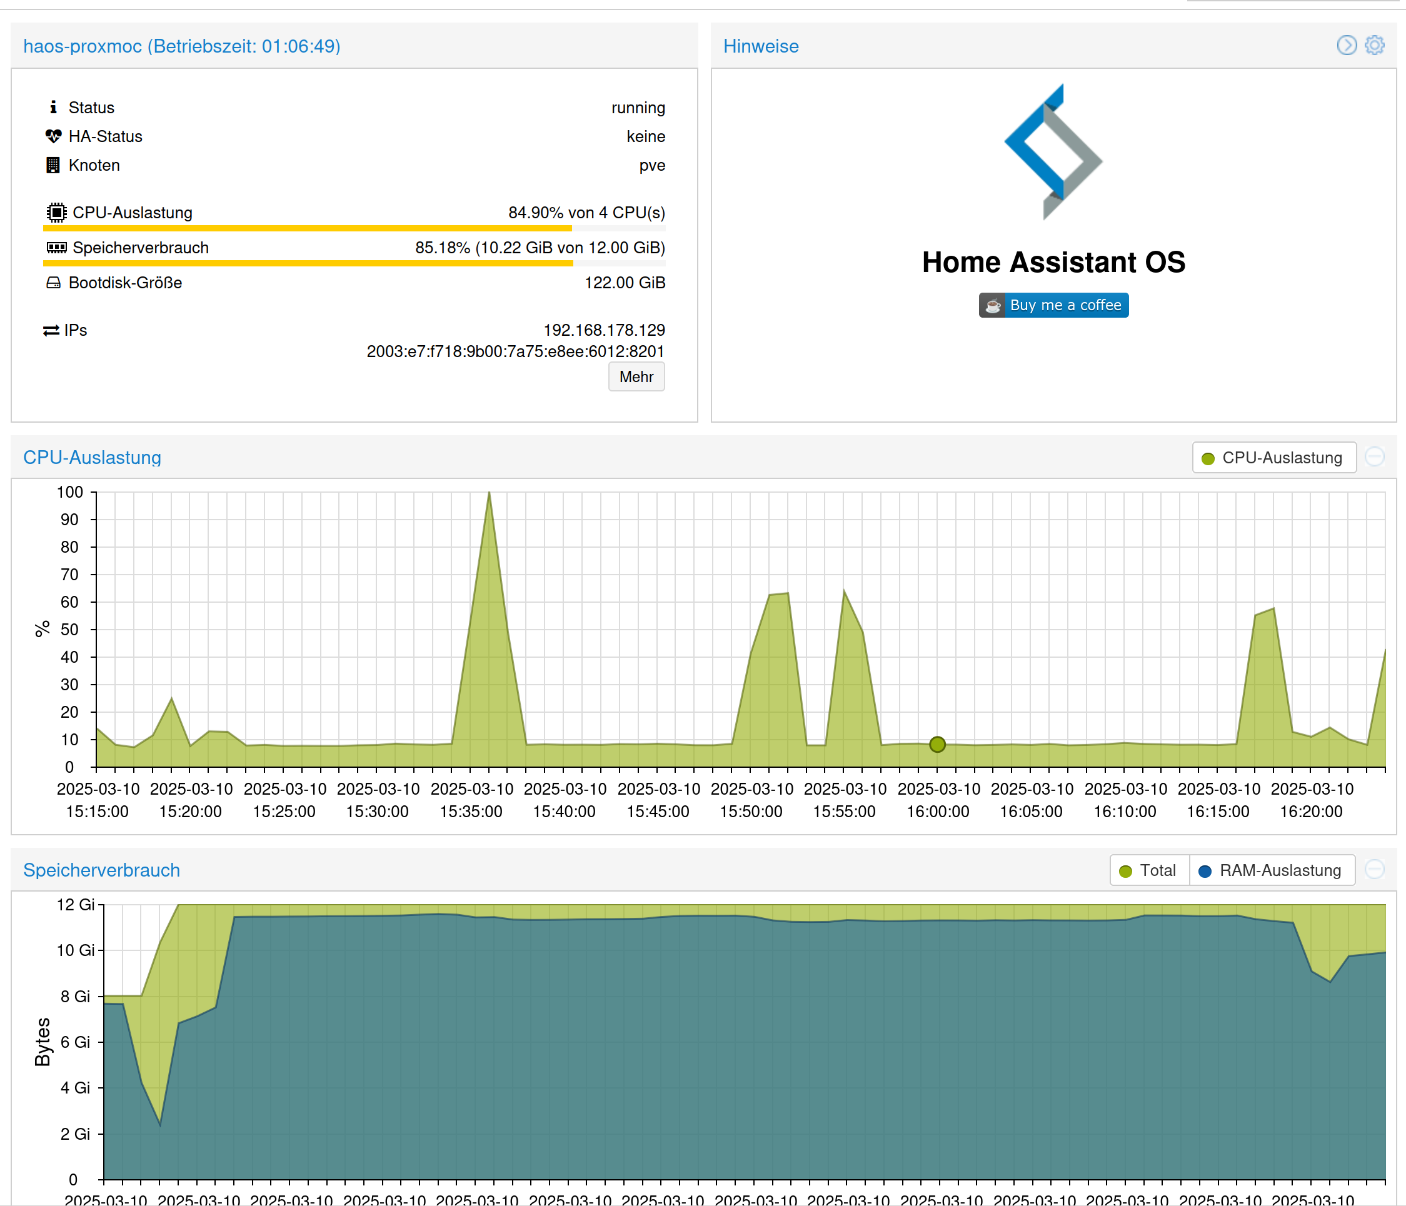Click the gear icon in Hinweise panel

click(x=1375, y=45)
